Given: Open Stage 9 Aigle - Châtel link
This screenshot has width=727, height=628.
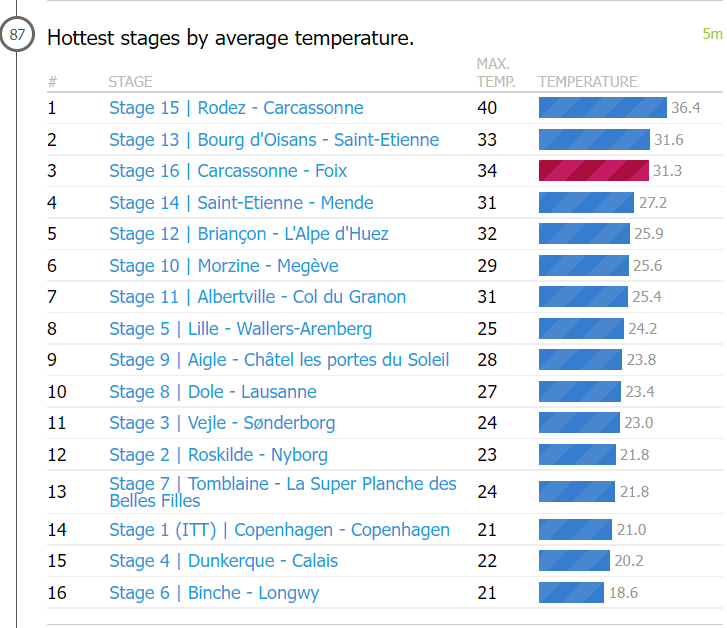Looking at the screenshot, I should tap(279, 360).
